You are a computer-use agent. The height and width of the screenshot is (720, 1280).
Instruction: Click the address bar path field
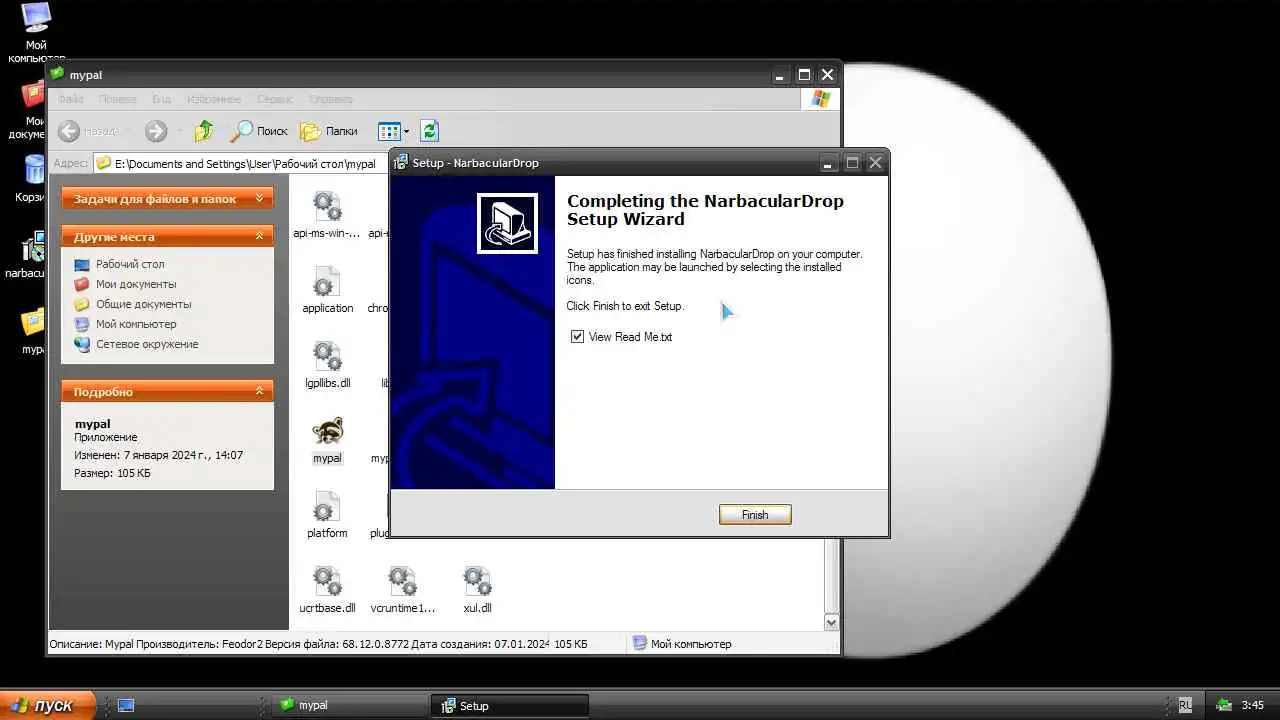[240, 164]
